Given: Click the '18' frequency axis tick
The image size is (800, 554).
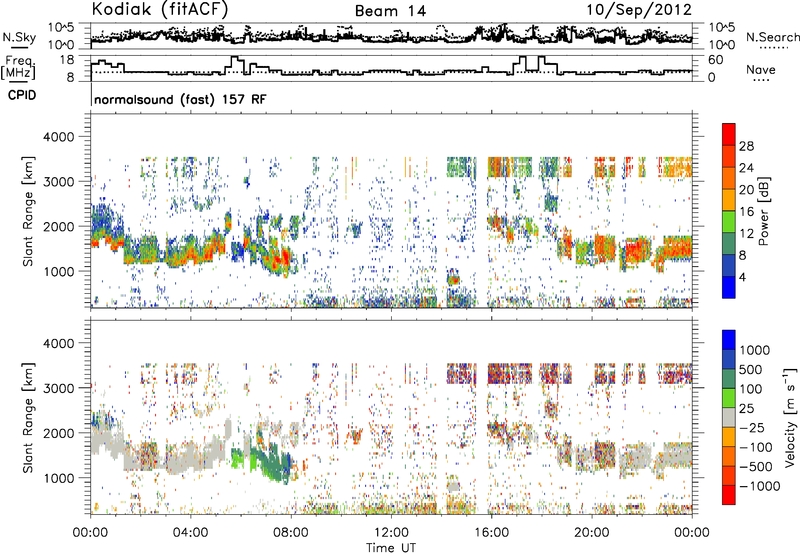Looking at the screenshot, I should (66, 59).
